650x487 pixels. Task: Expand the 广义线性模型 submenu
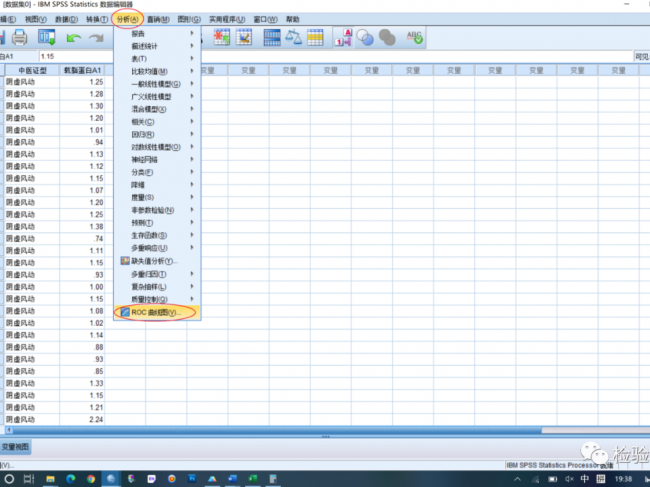click(x=158, y=96)
